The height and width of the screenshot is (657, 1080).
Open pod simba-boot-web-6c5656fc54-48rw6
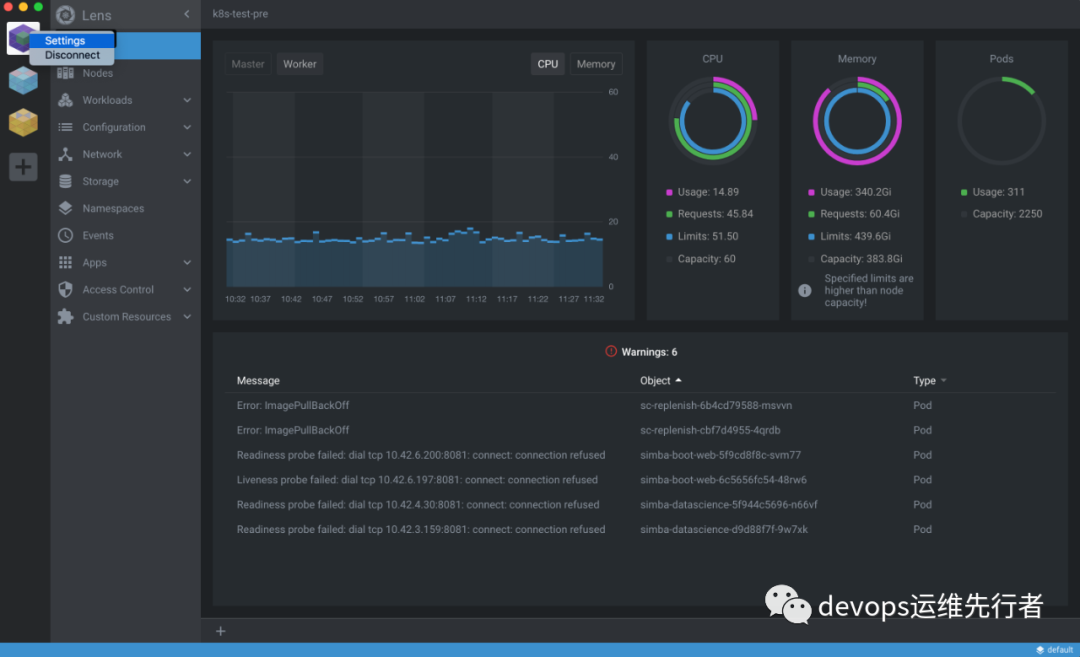(x=723, y=479)
